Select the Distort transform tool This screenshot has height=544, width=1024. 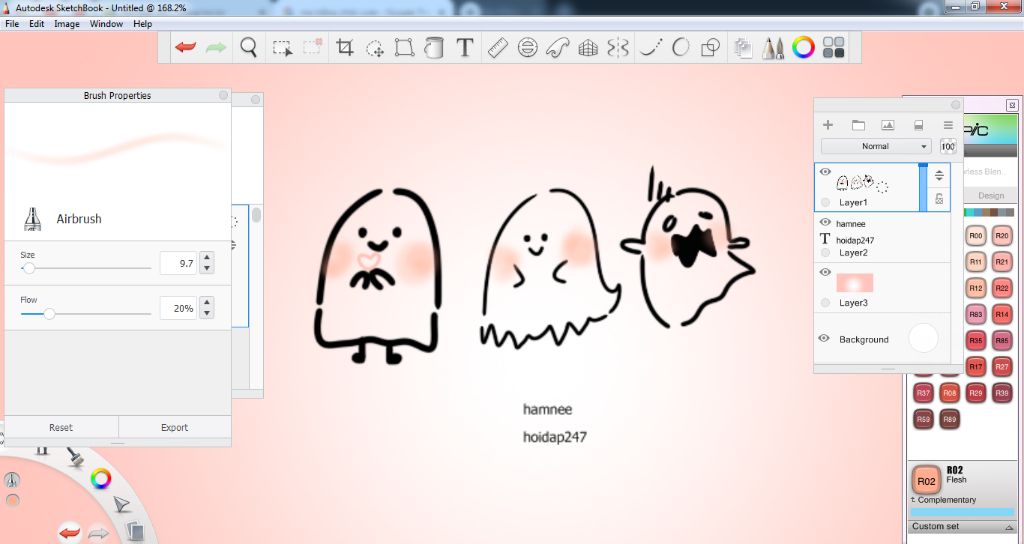404,47
